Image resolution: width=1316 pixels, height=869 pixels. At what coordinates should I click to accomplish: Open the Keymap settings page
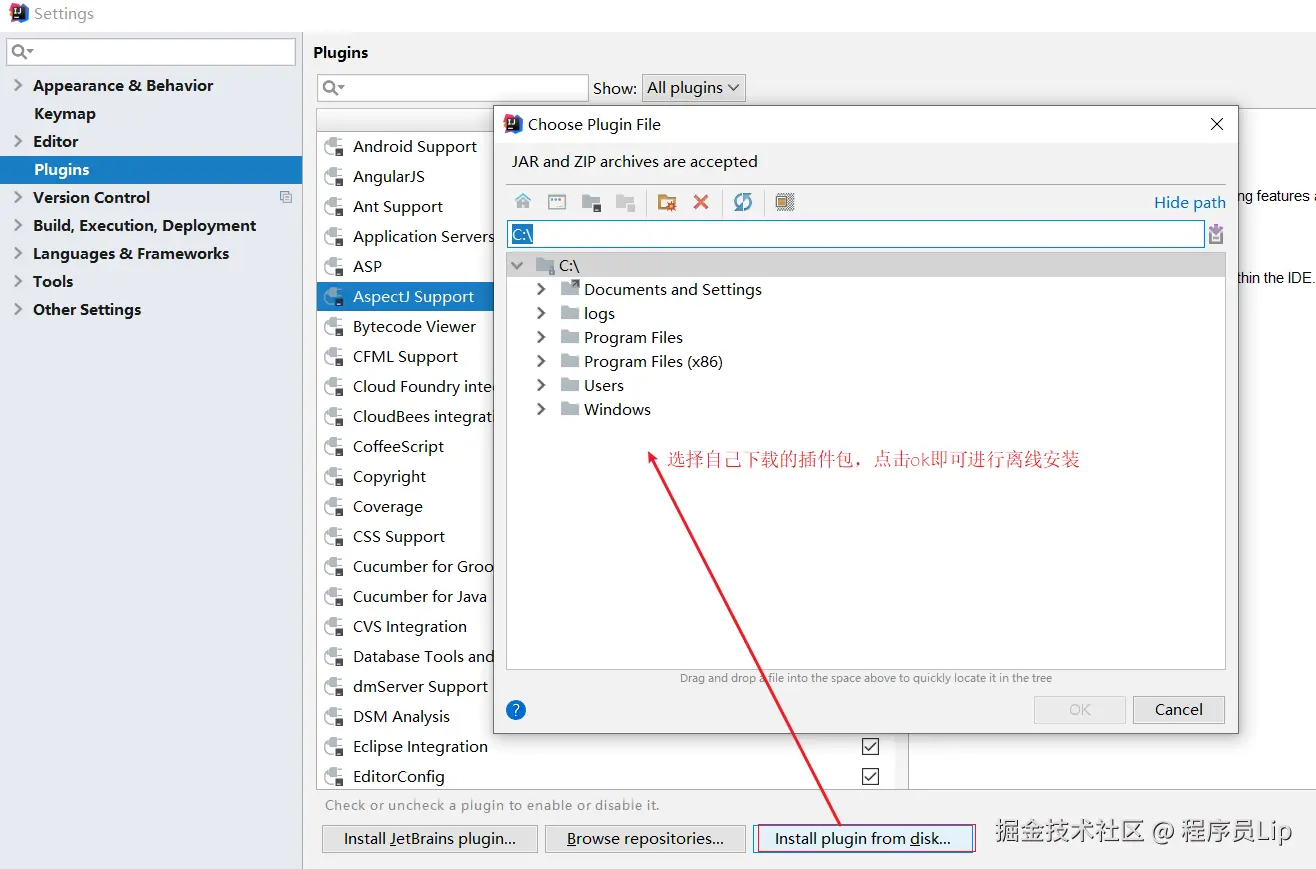pyautogui.click(x=65, y=113)
